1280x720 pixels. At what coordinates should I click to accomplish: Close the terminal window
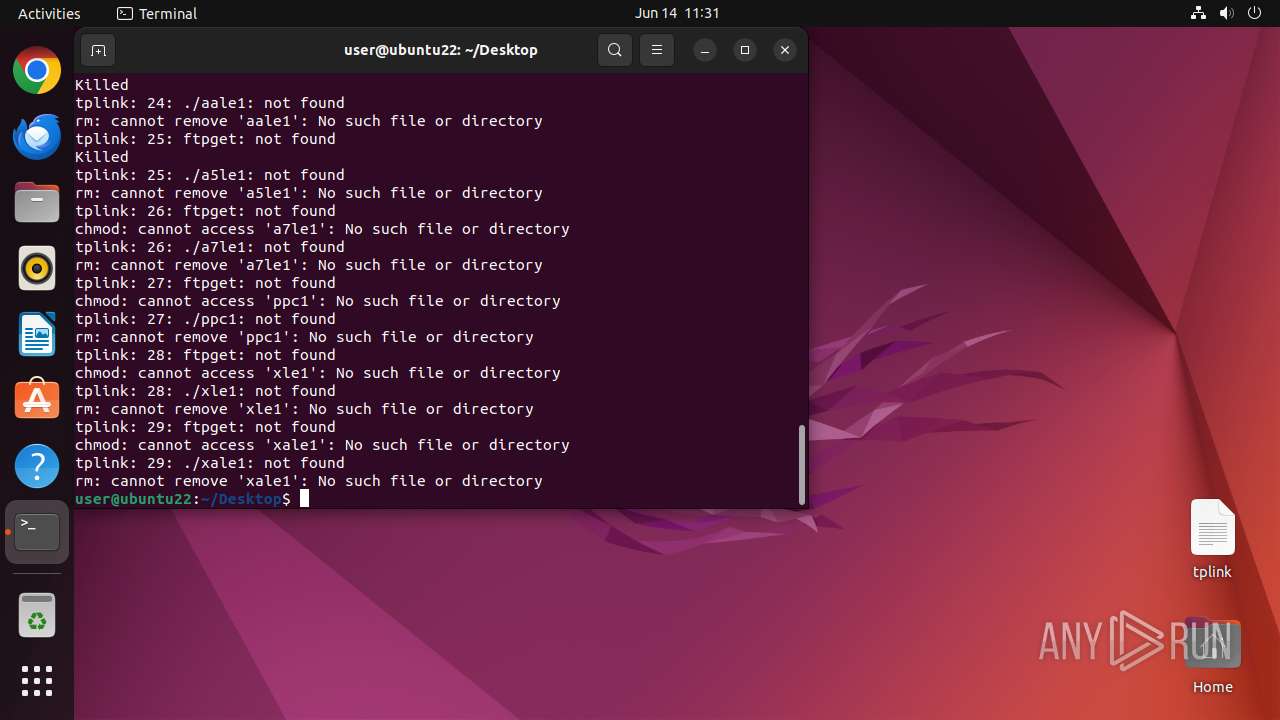coord(785,50)
